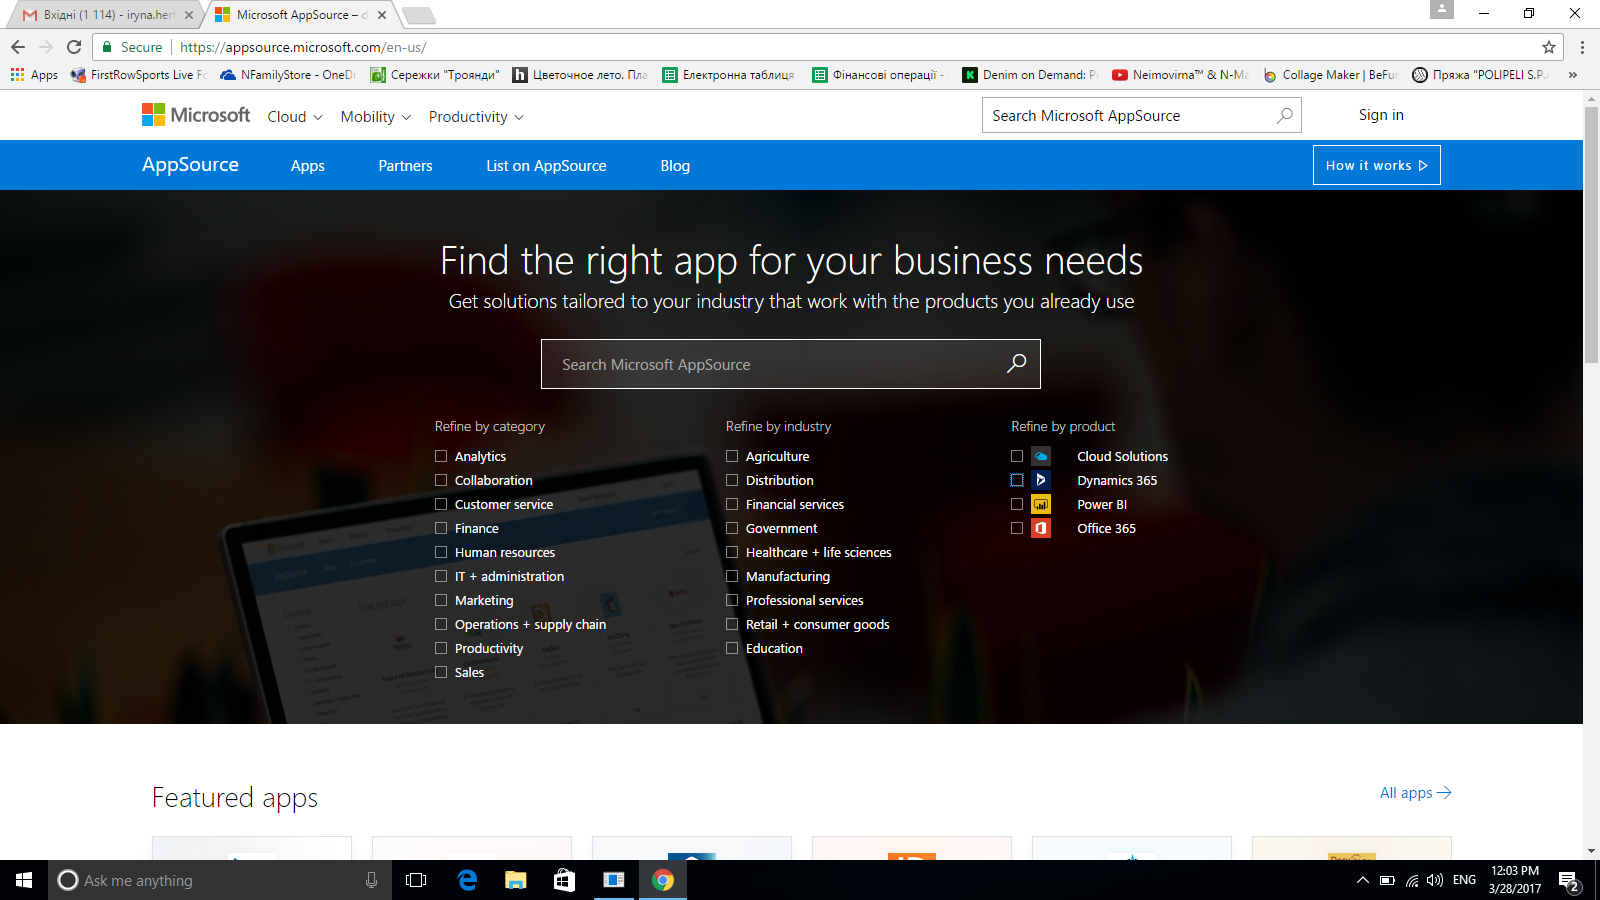This screenshot has width=1600, height=900.
Task: Click the browser address bar URL
Action: point(303,47)
